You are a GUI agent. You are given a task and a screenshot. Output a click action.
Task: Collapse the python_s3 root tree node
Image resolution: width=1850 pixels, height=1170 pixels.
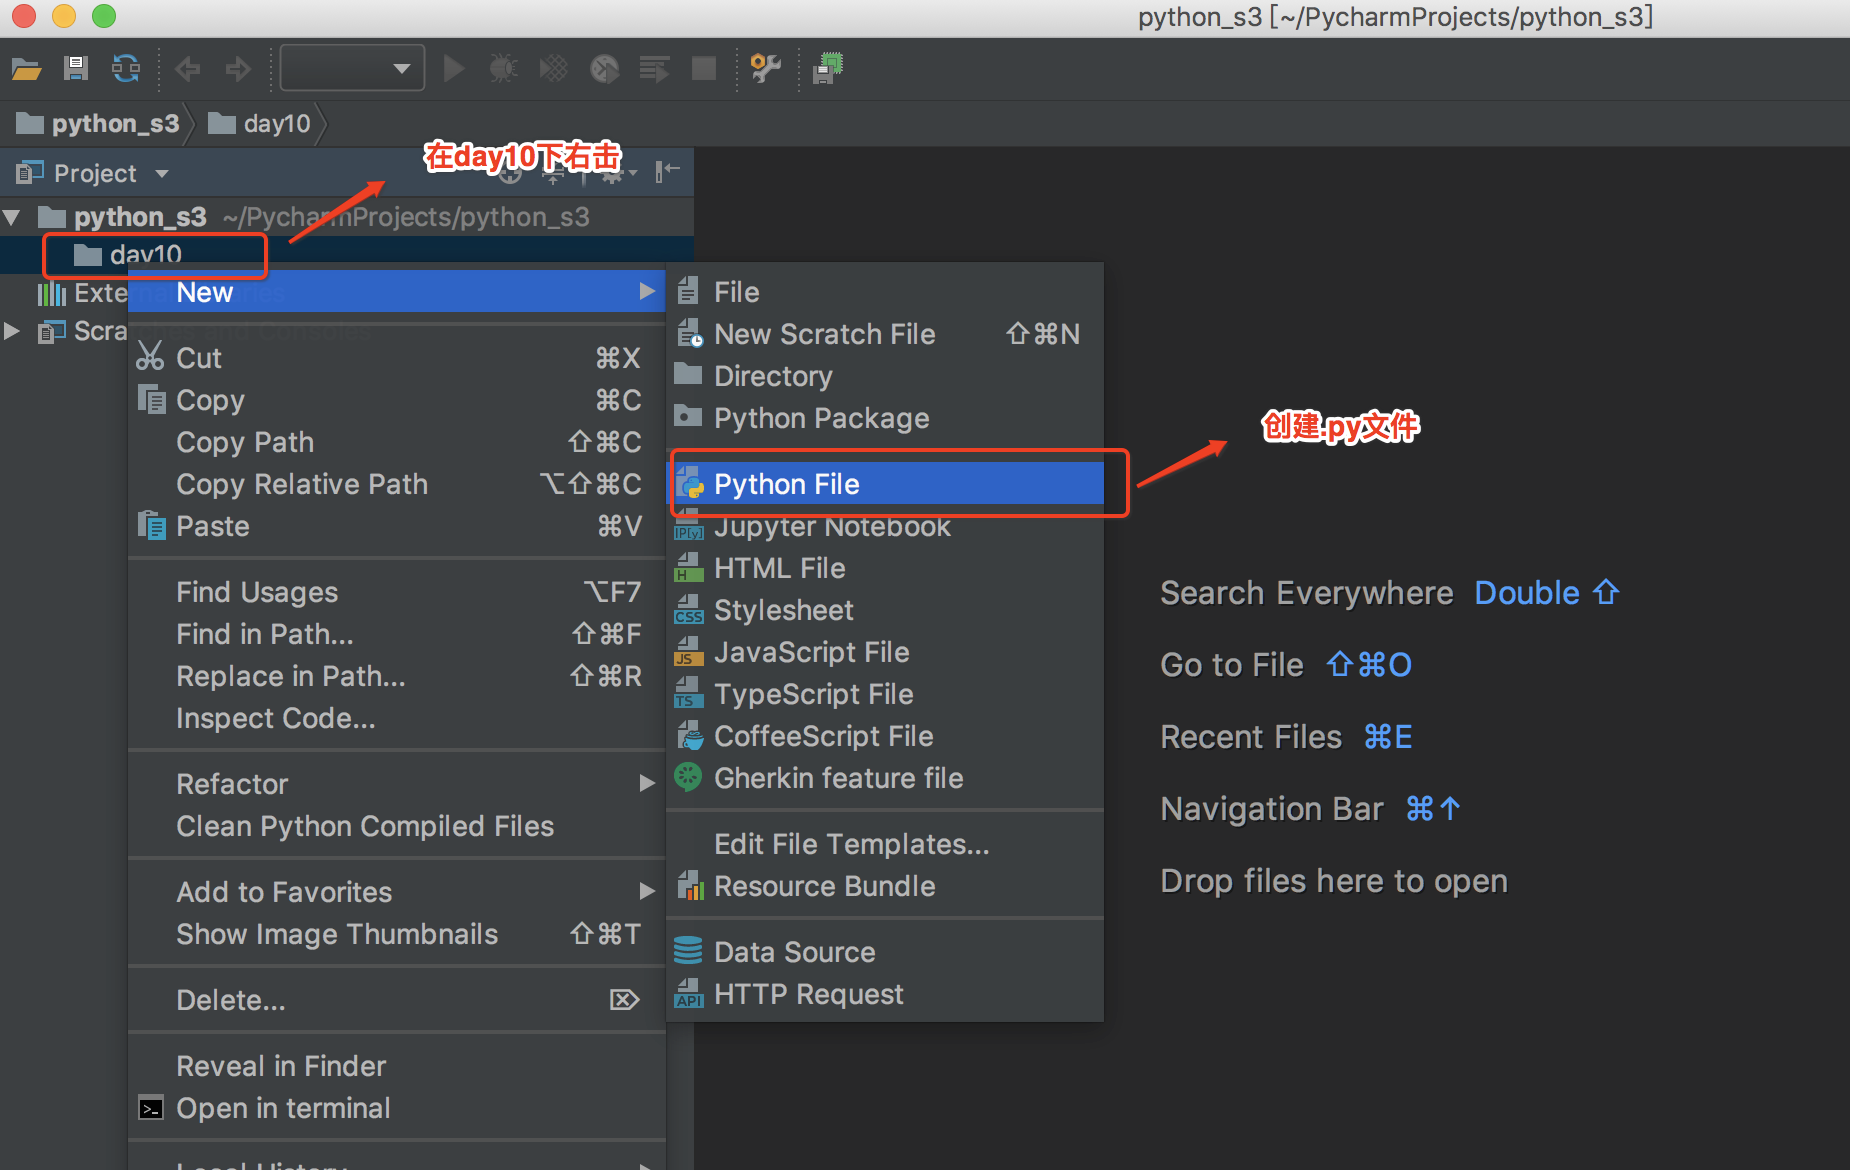coord(12,216)
